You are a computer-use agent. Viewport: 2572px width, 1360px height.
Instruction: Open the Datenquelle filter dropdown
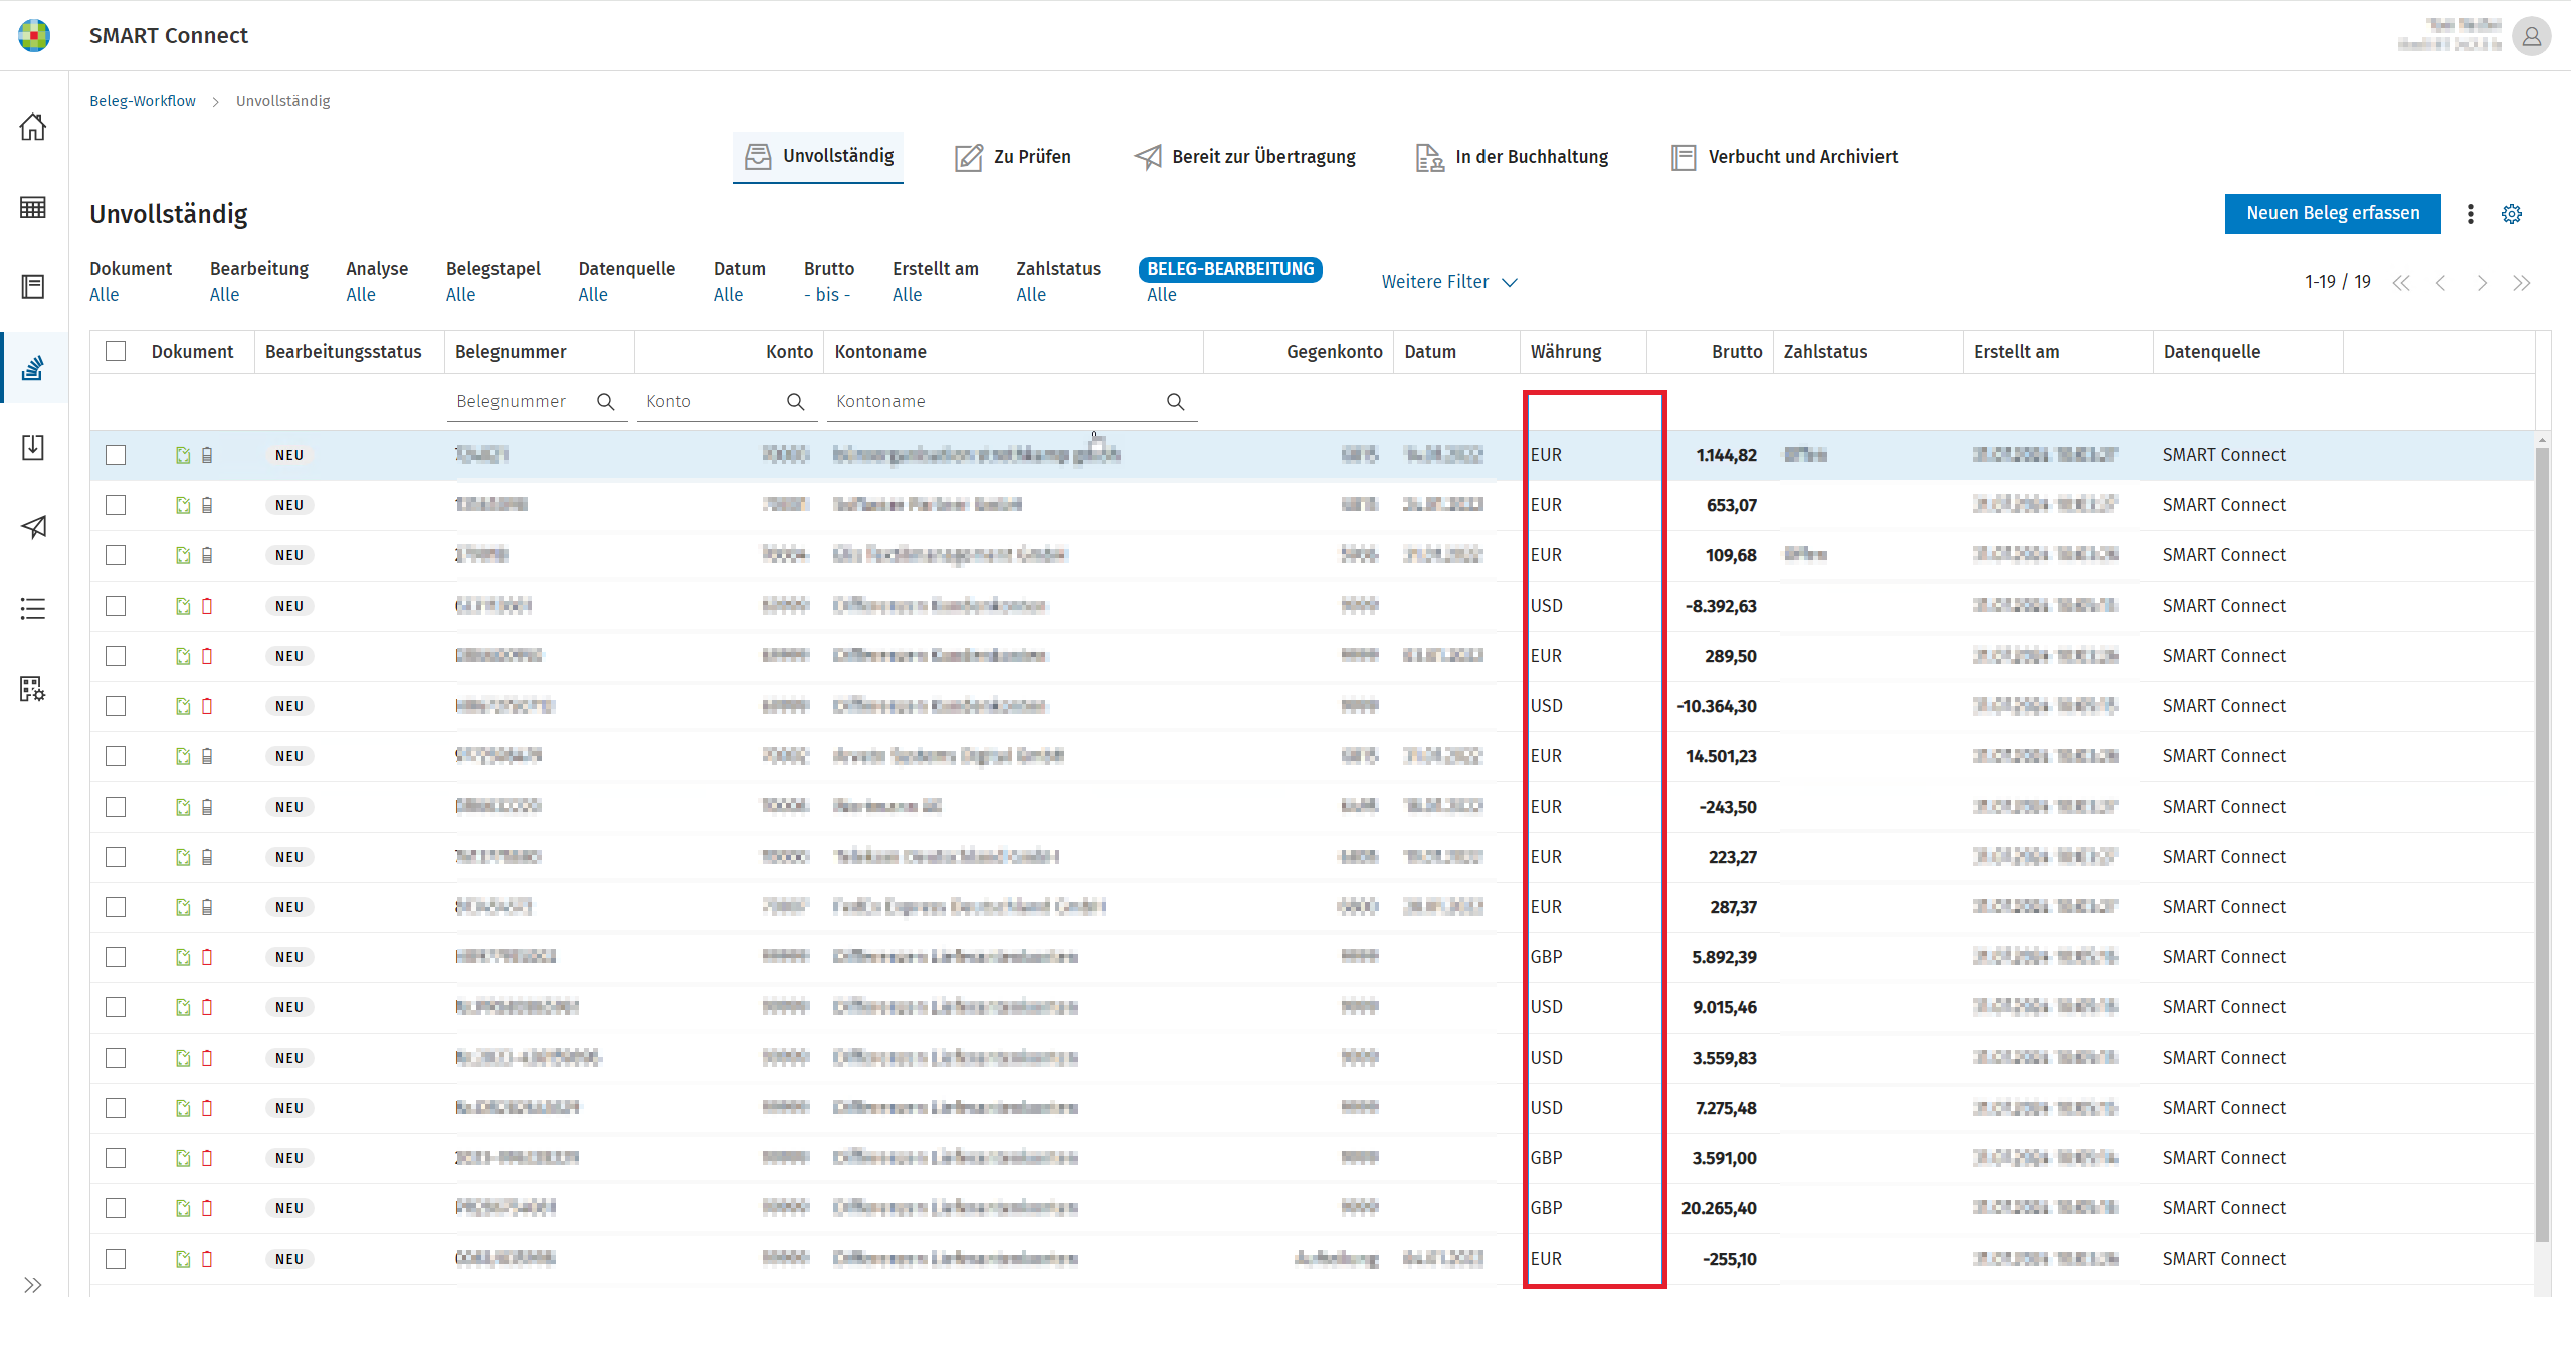(626, 281)
